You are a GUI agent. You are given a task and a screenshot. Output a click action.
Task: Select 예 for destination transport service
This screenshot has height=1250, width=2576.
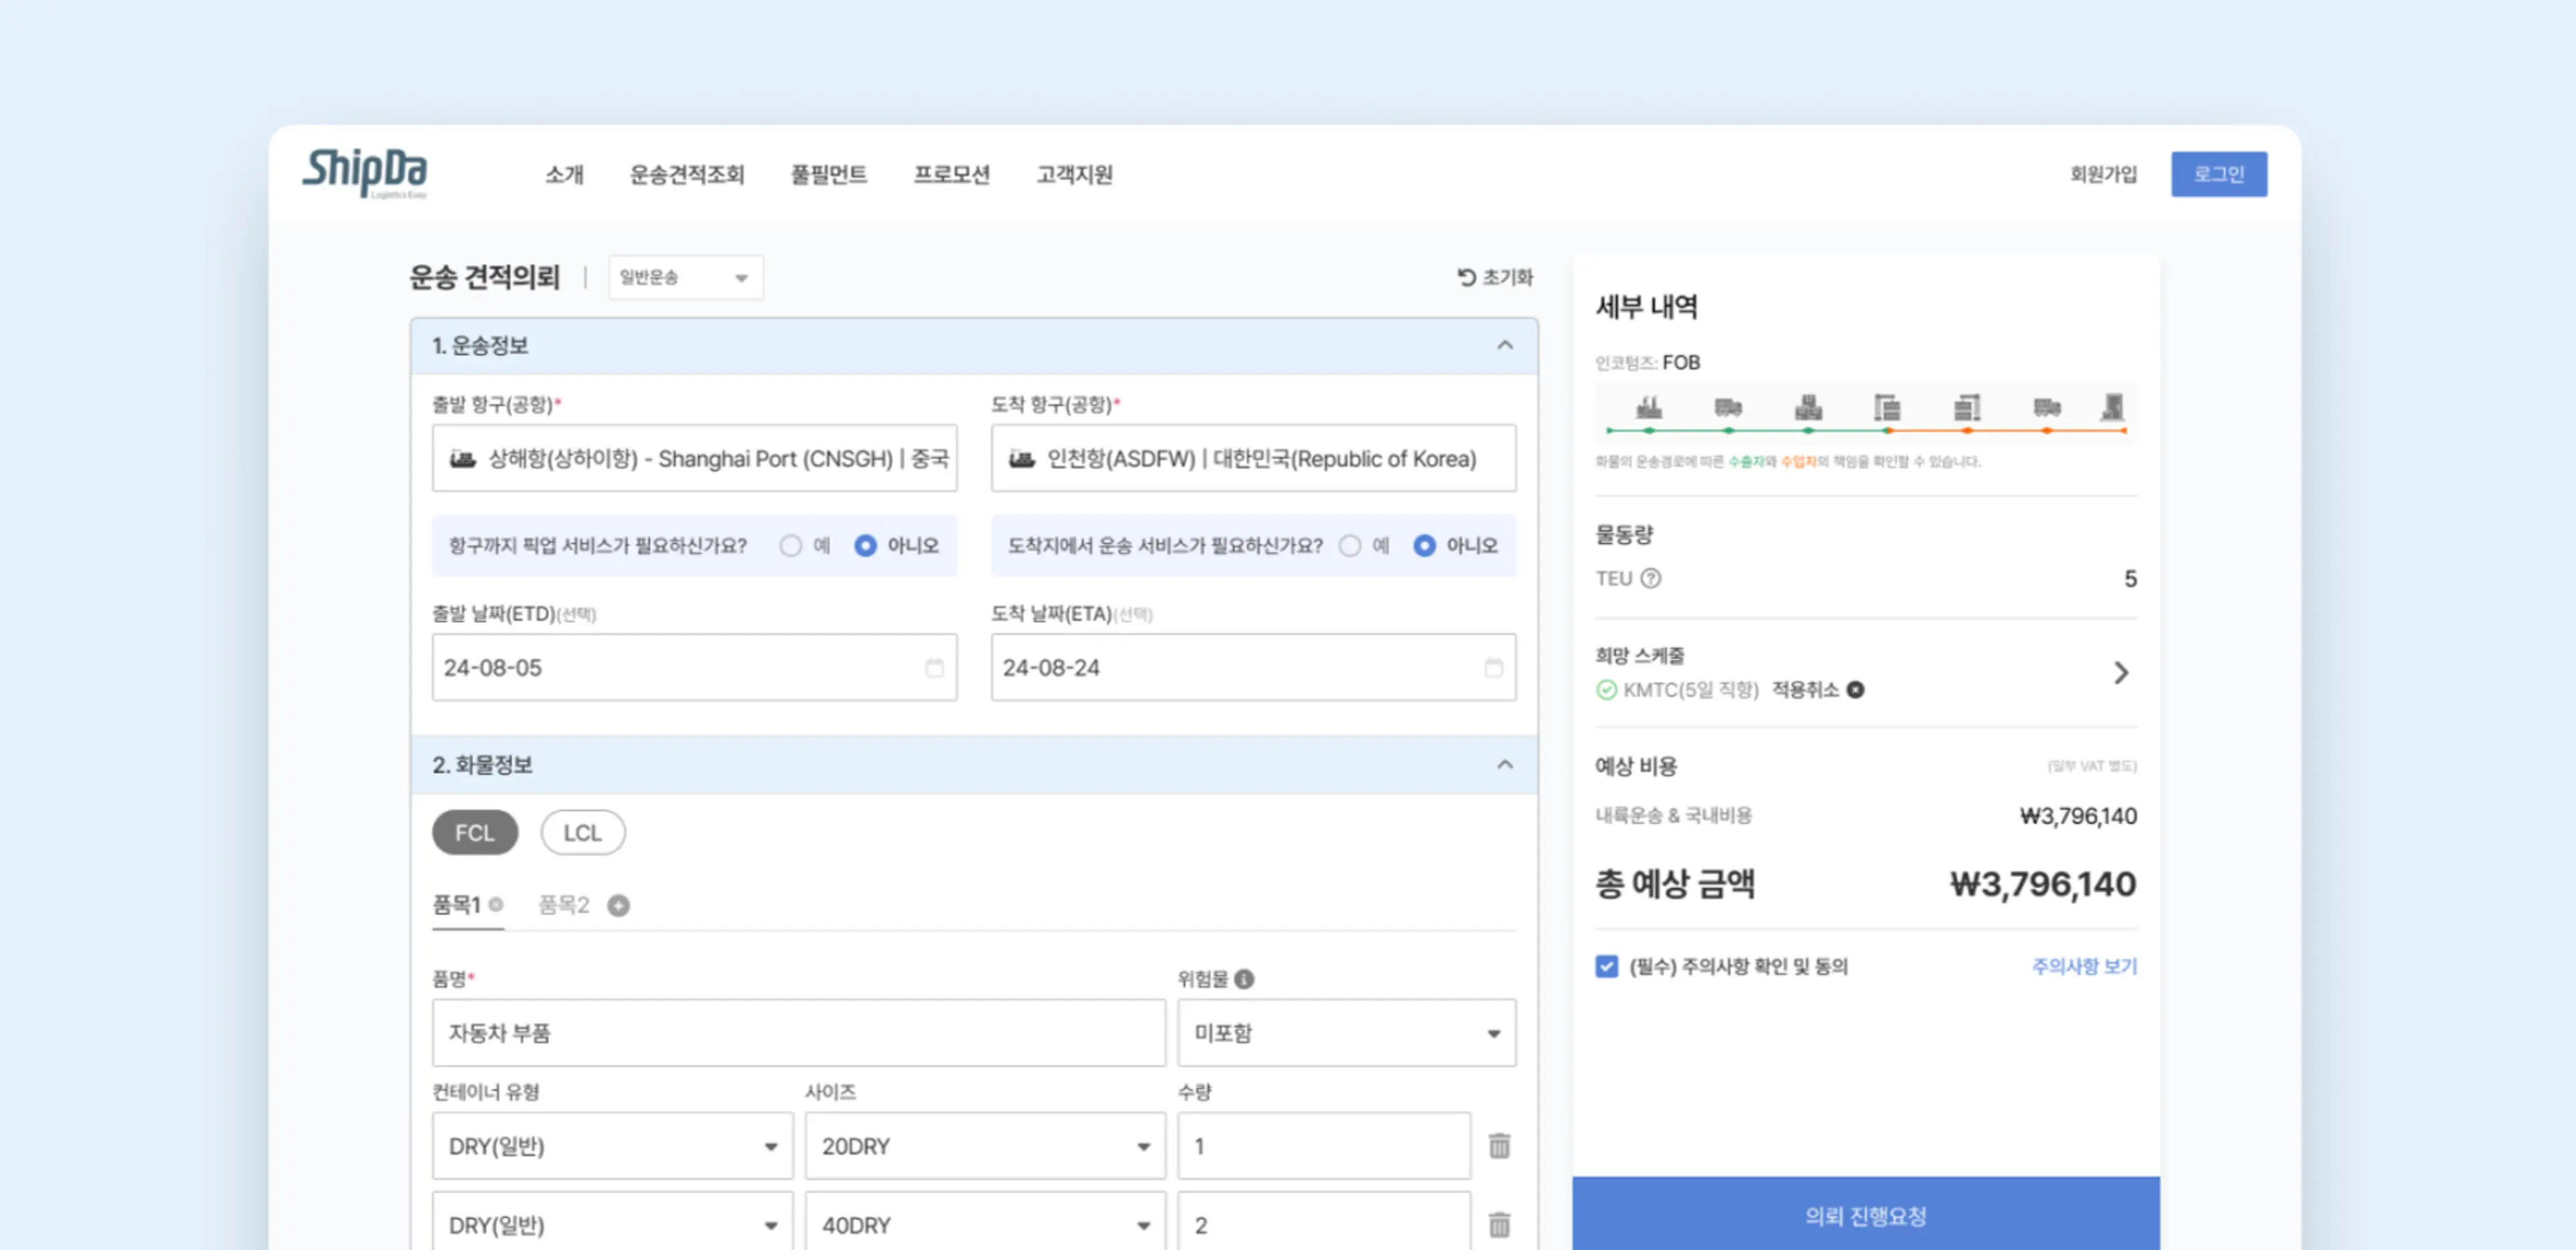click(1350, 545)
